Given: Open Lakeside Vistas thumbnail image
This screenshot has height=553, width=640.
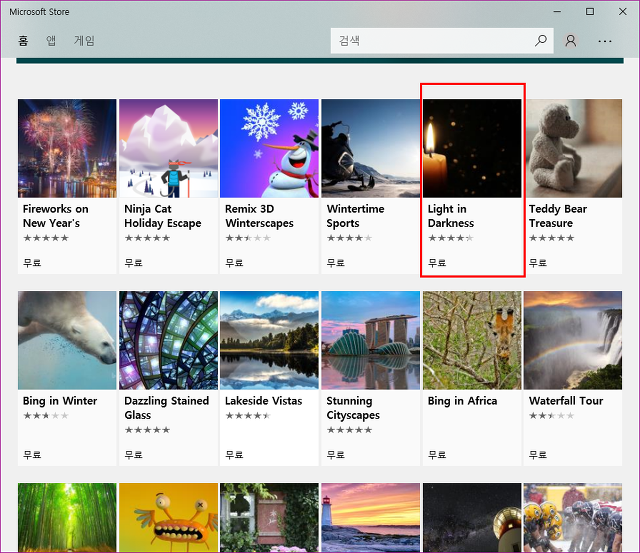Looking at the screenshot, I should [269, 340].
